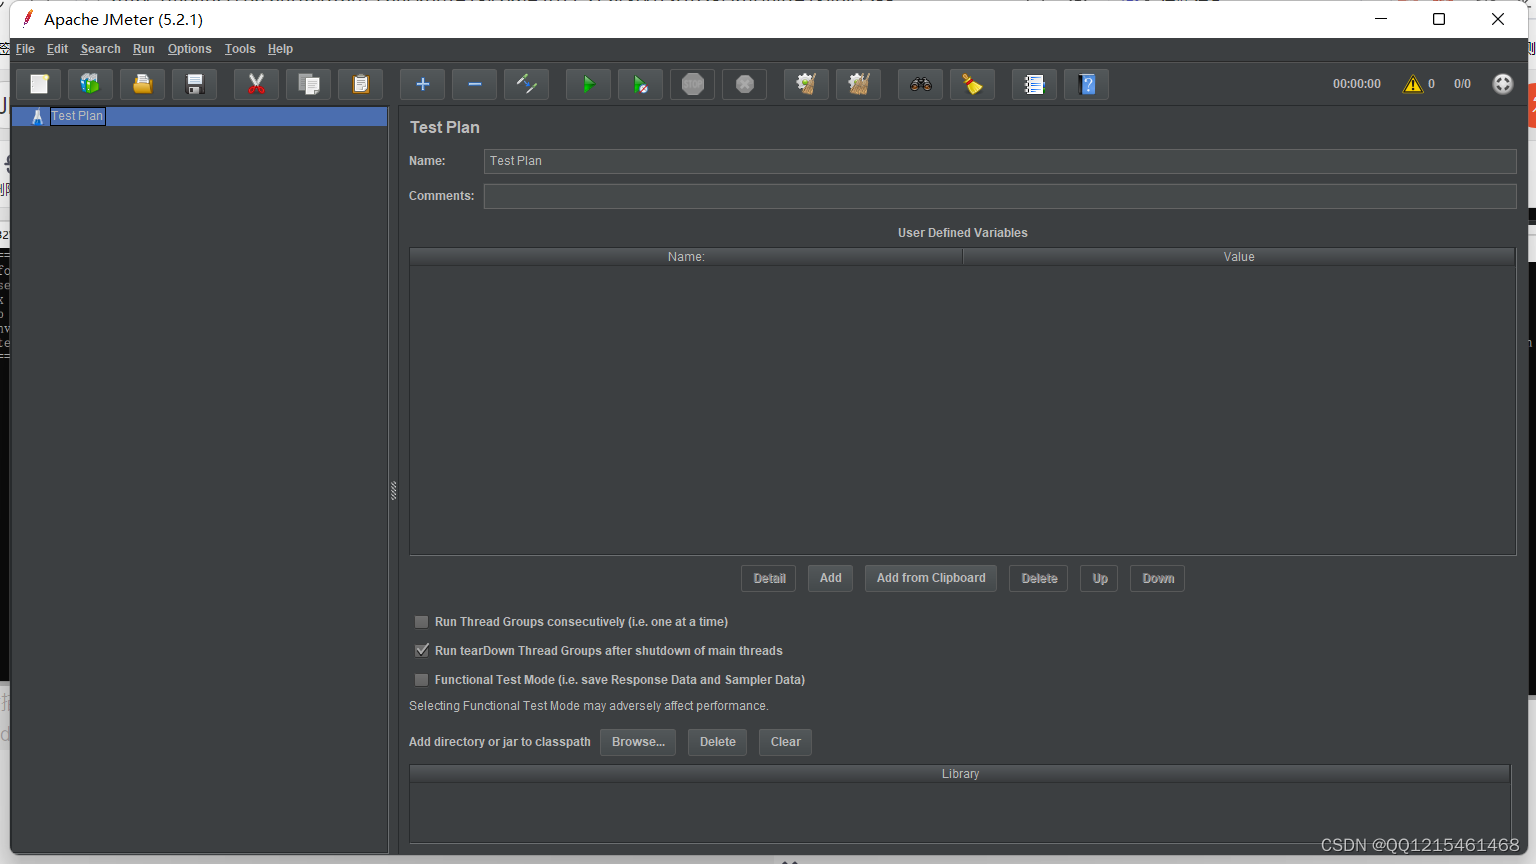Enable Run Thread Groups consecutively checkbox
Image resolution: width=1536 pixels, height=864 pixels.
point(422,622)
